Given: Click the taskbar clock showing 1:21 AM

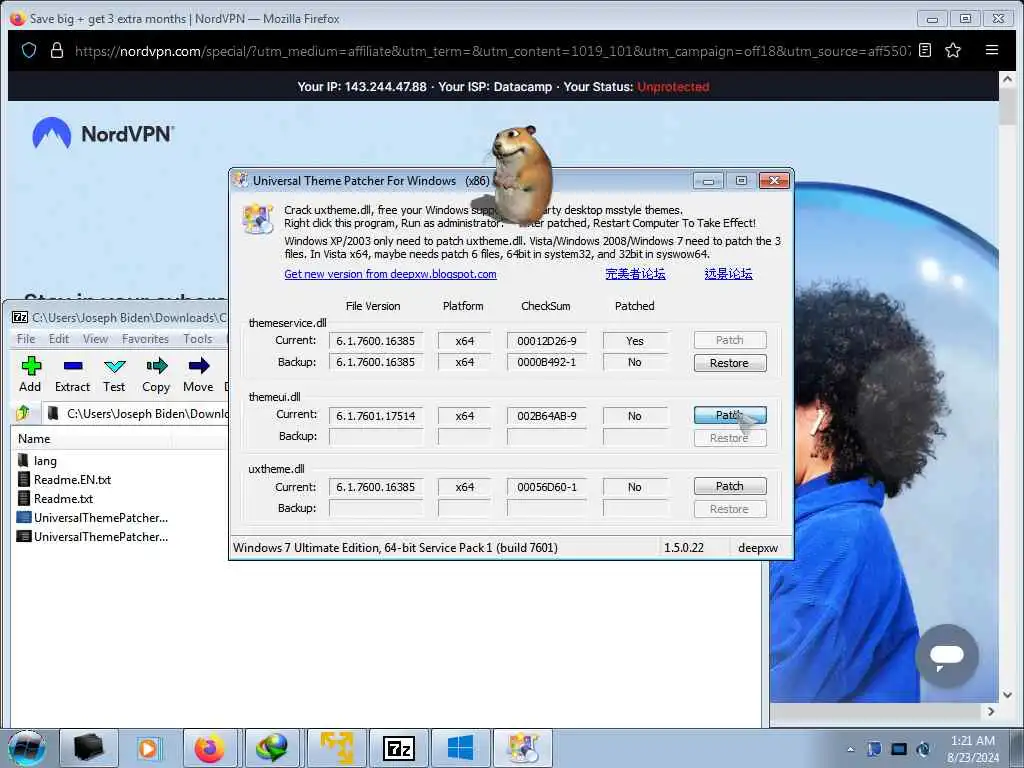Looking at the screenshot, I should 973,749.
